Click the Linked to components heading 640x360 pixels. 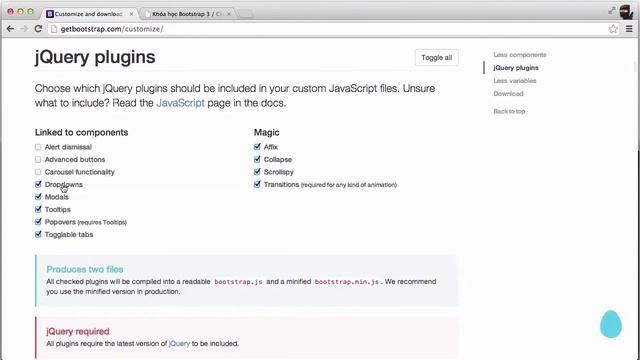(x=81, y=132)
